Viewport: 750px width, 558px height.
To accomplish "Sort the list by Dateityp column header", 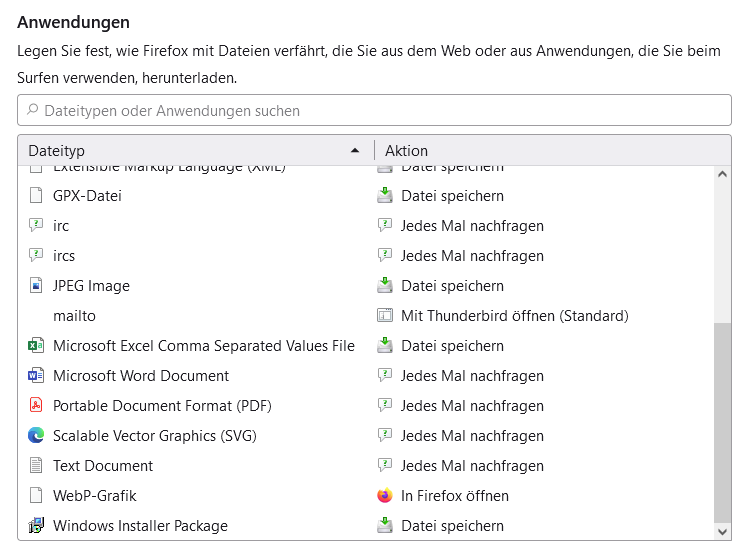I will click(x=190, y=150).
